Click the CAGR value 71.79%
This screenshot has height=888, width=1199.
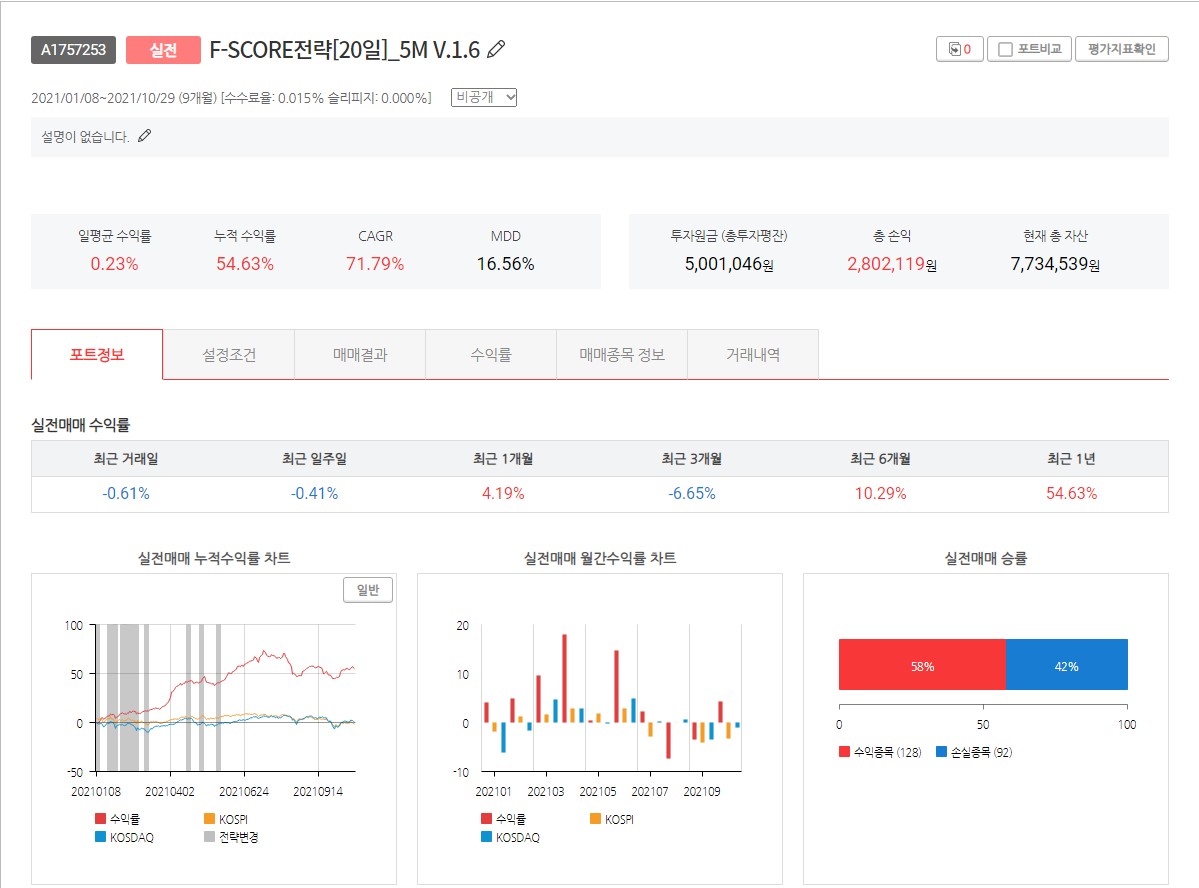[375, 264]
